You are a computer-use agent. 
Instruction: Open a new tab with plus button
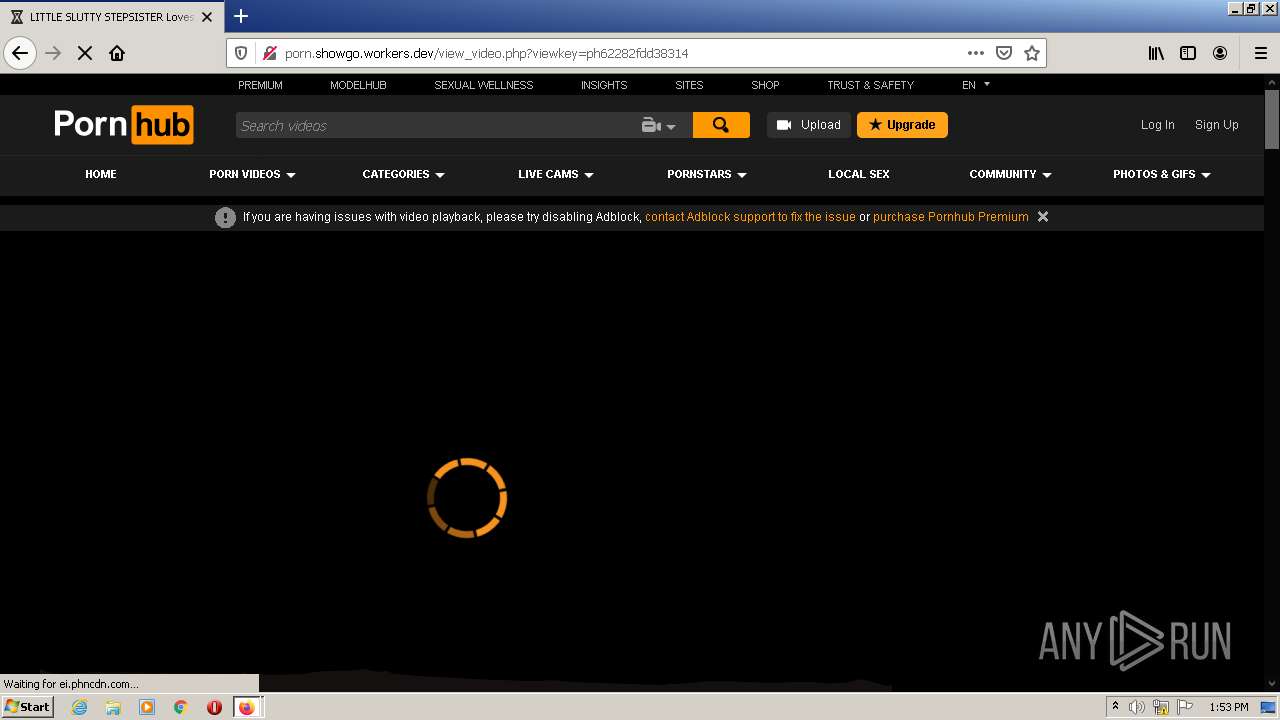click(x=241, y=16)
